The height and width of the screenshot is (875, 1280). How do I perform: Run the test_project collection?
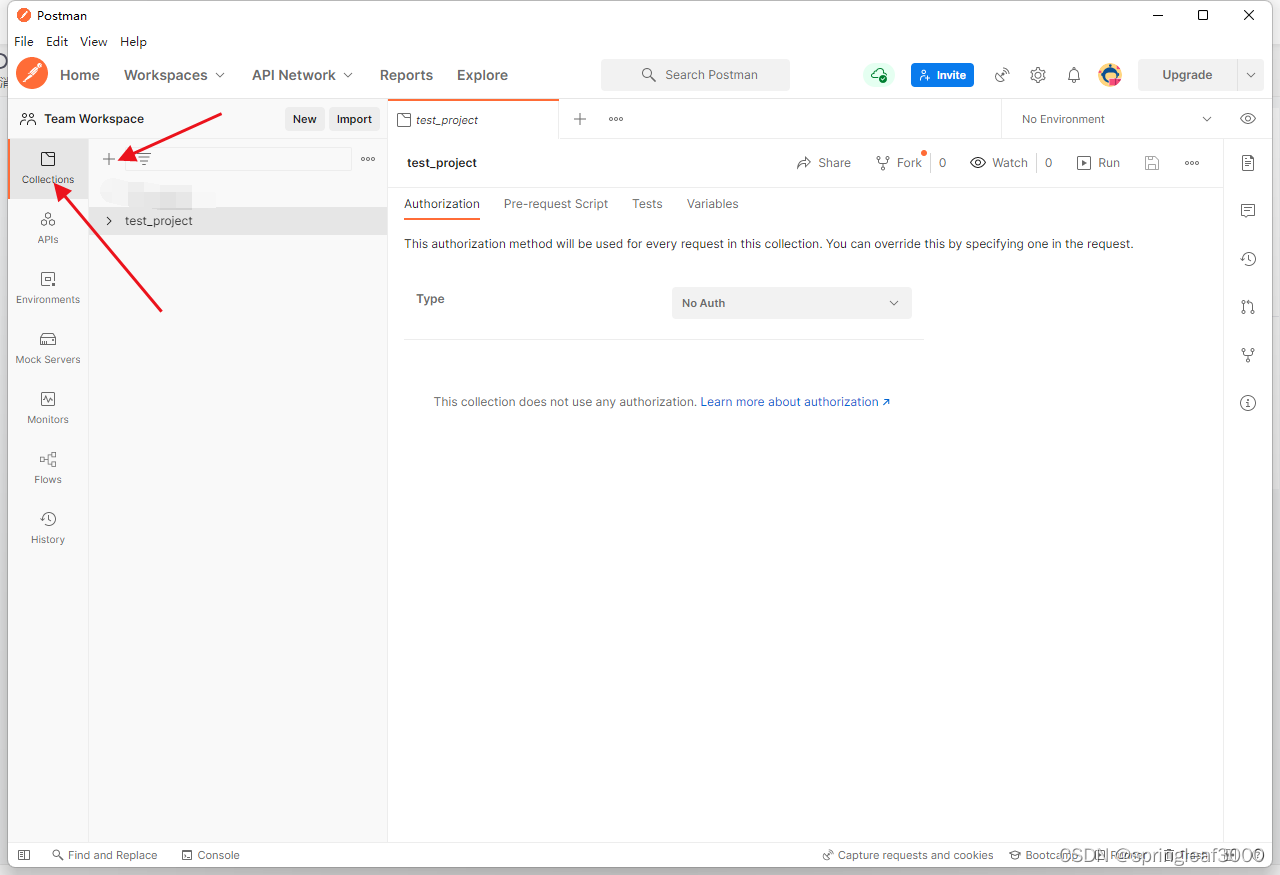[x=1098, y=163]
